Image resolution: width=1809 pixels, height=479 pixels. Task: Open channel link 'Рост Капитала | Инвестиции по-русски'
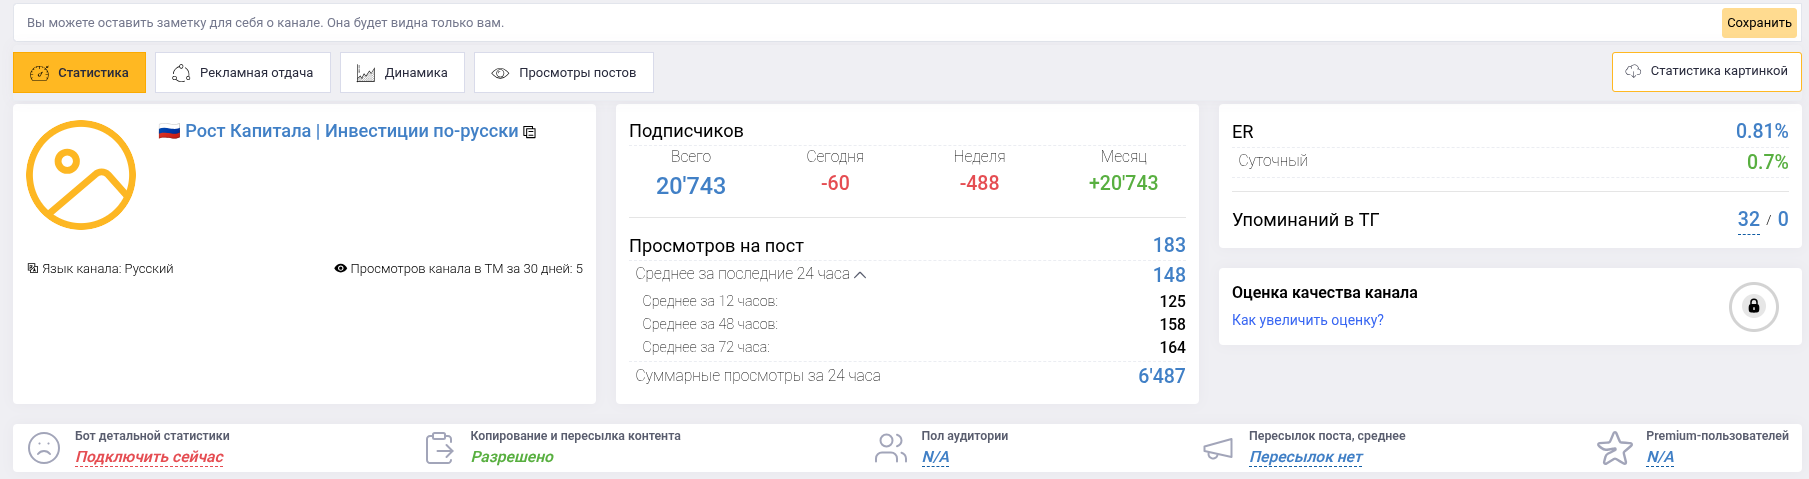(x=351, y=131)
